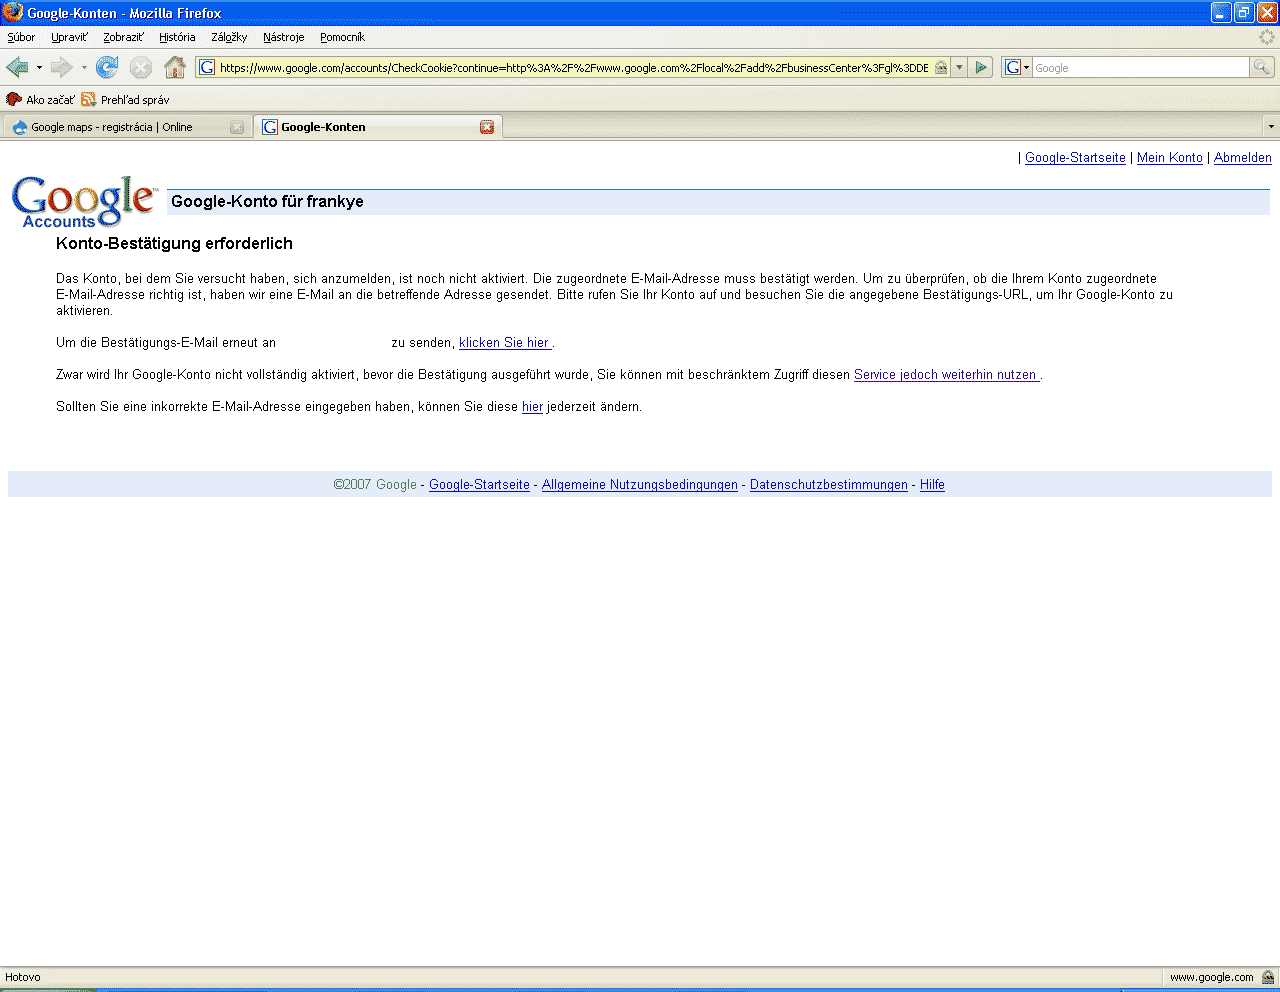Open Allgemeine Nutzungsbedingungen link
The image size is (1280, 992).
(640, 485)
